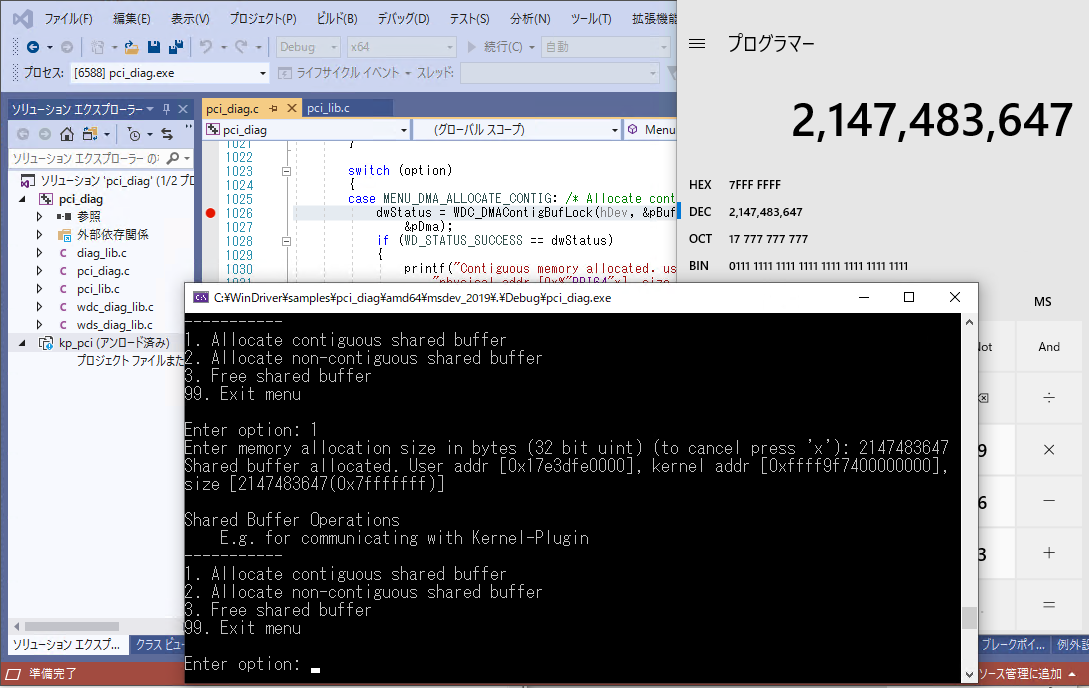Click the Calculator divide button
Image resolution: width=1089 pixels, height=688 pixels.
click(x=1049, y=398)
